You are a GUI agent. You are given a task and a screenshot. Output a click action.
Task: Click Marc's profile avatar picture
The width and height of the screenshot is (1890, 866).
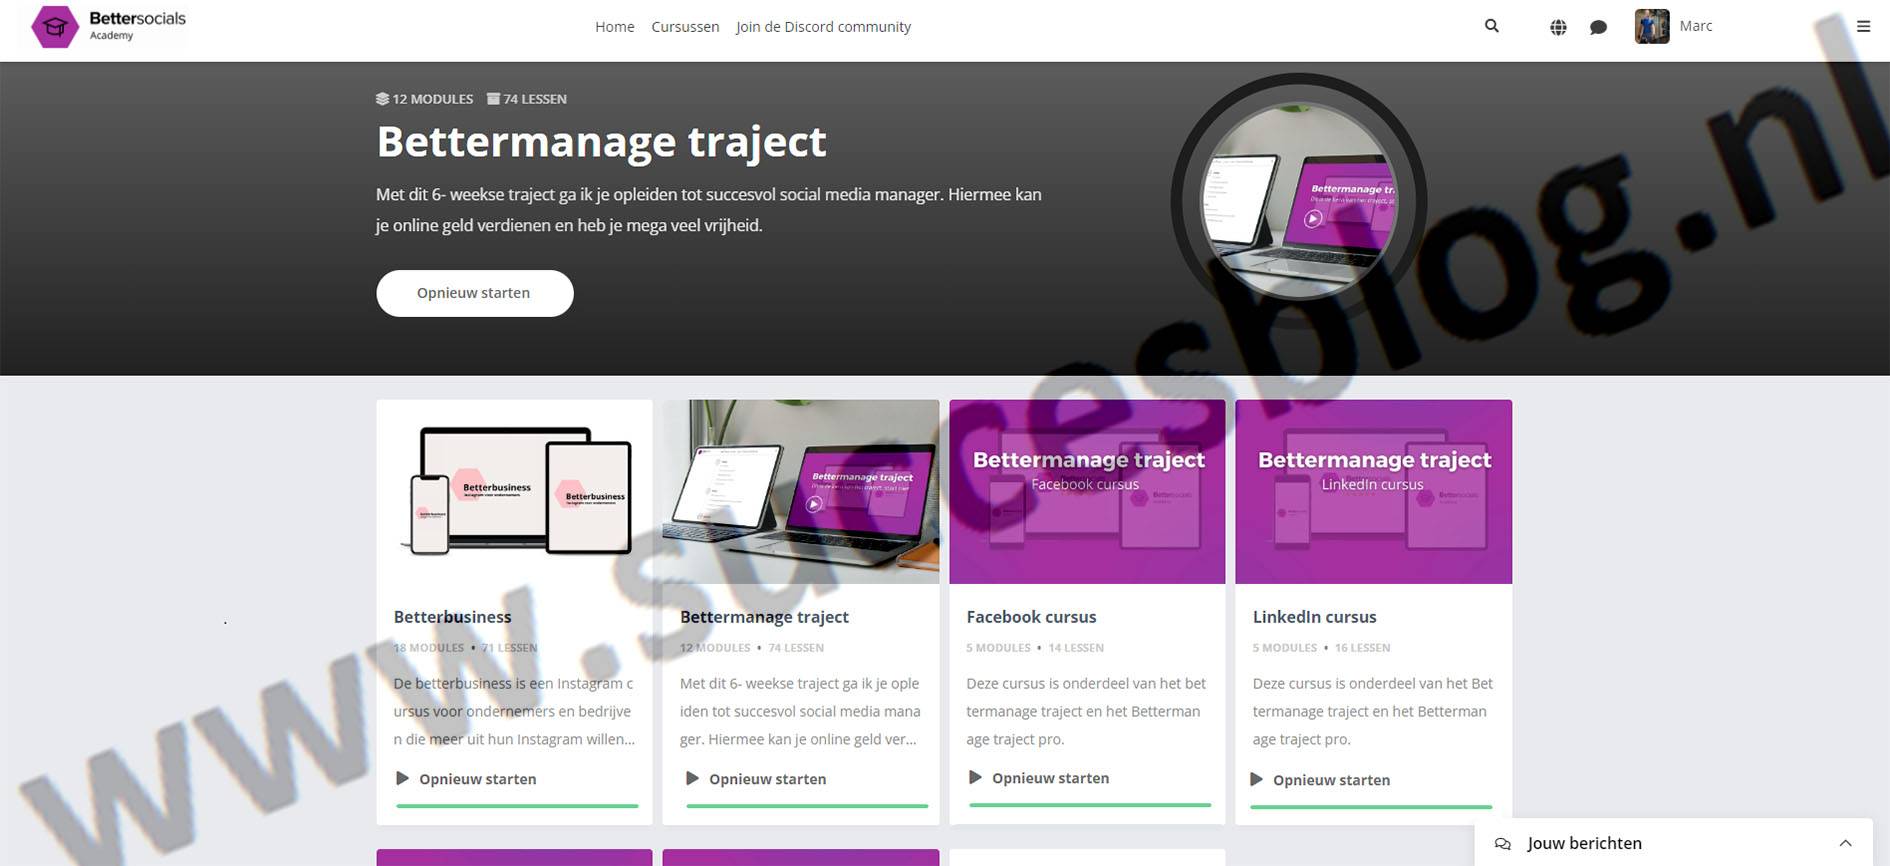pyautogui.click(x=1651, y=26)
